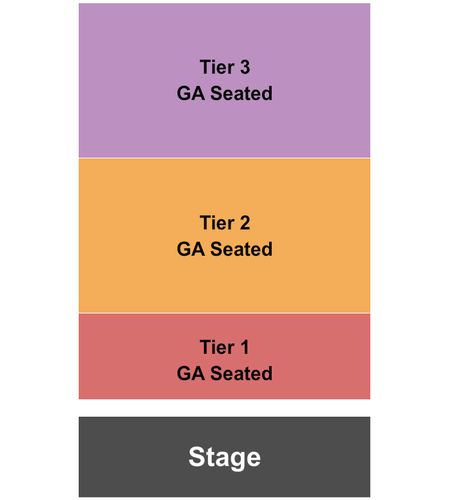The width and height of the screenshot is (450, 500).
Task: Click the 'Tier 3' text label
Action: 225,67
